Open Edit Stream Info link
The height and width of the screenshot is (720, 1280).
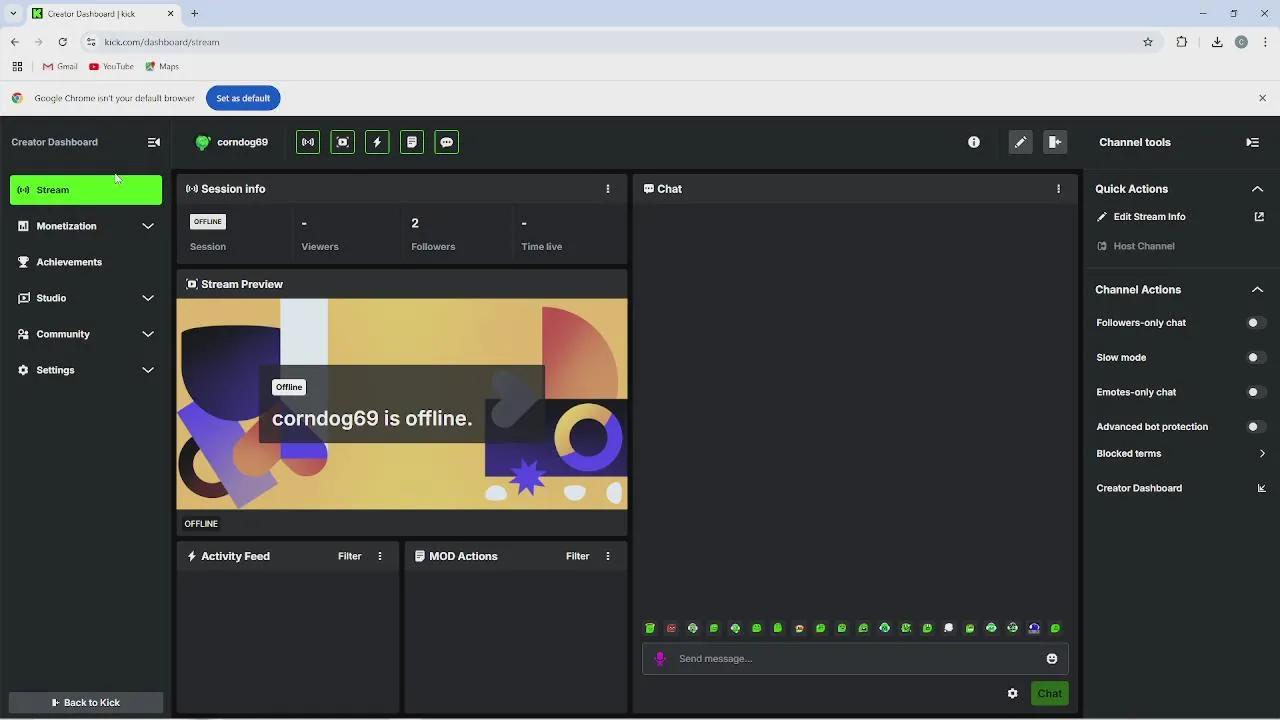coord(1149,217)
